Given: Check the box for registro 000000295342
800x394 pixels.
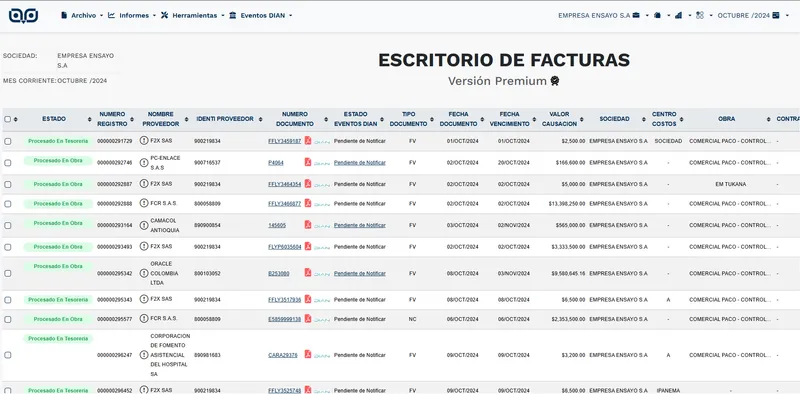Looking at the screenshot, I should pos(8,274).
